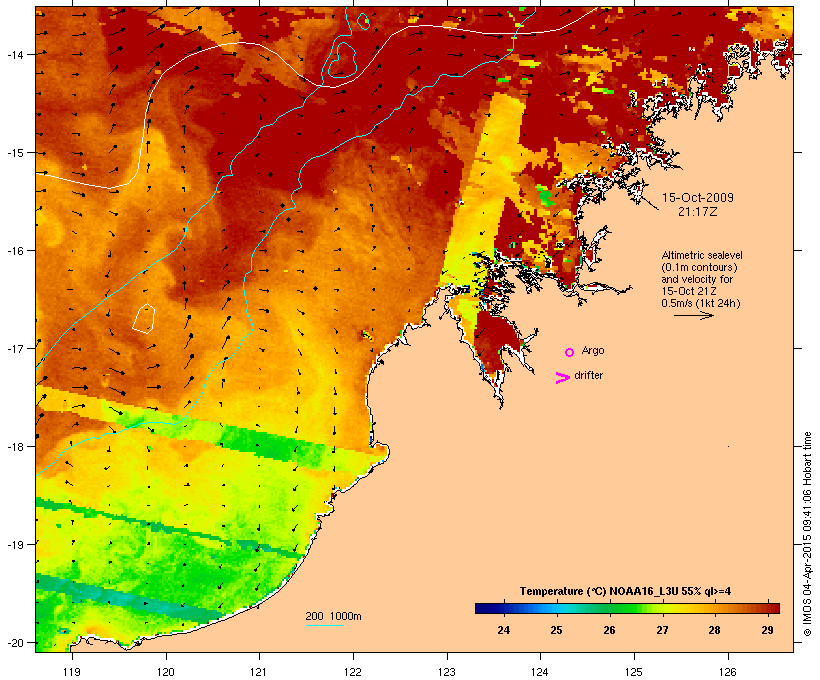This screenshot has width=820, height=680.
Task: Click the latitude label -14
Action: tap(15, 54)
